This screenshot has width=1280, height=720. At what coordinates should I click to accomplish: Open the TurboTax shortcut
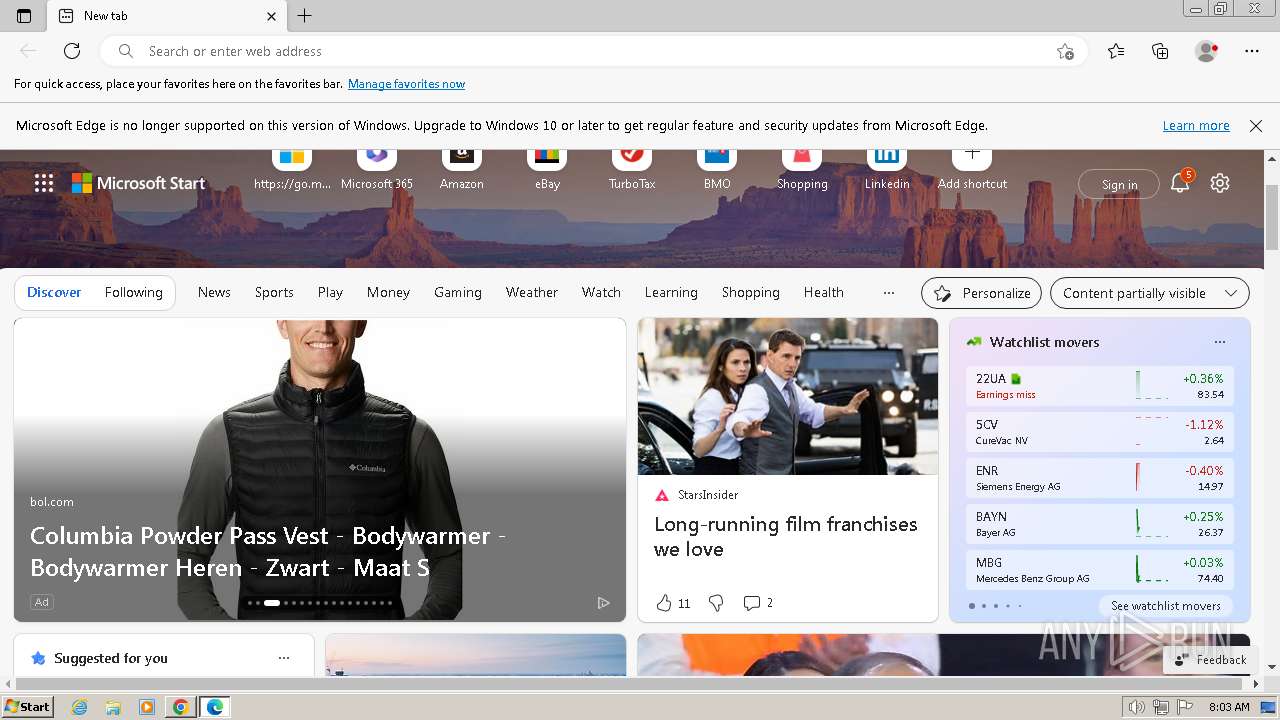pos(632,170)
